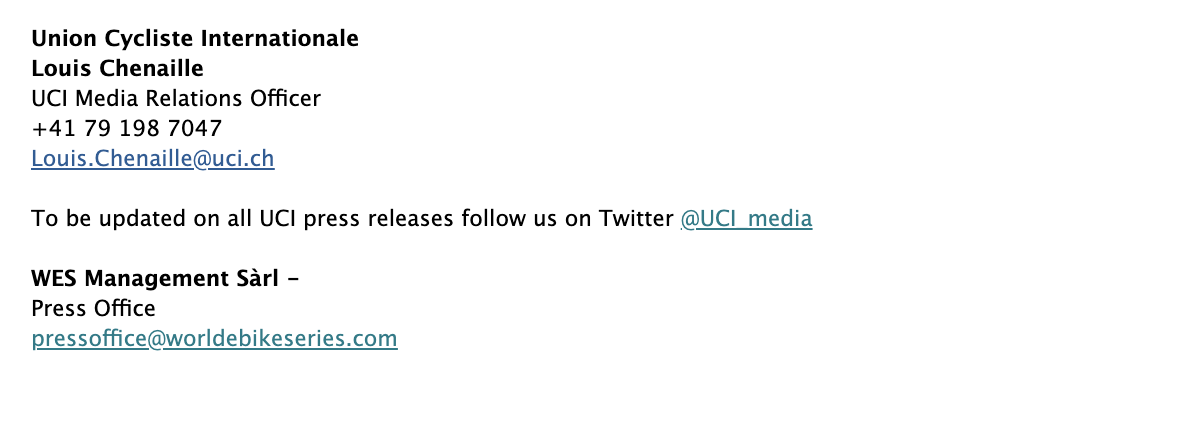Click the dash after WES Management Sàrl

[293, 279]
